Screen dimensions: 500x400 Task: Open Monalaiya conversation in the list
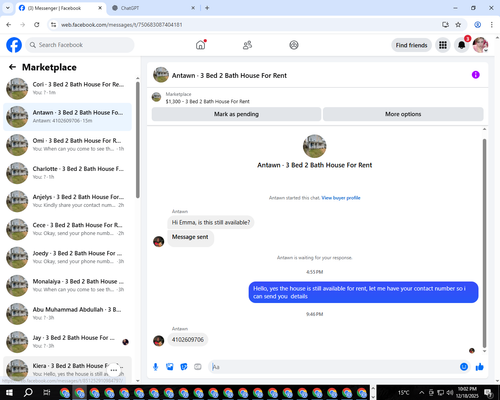coord(67,286)
